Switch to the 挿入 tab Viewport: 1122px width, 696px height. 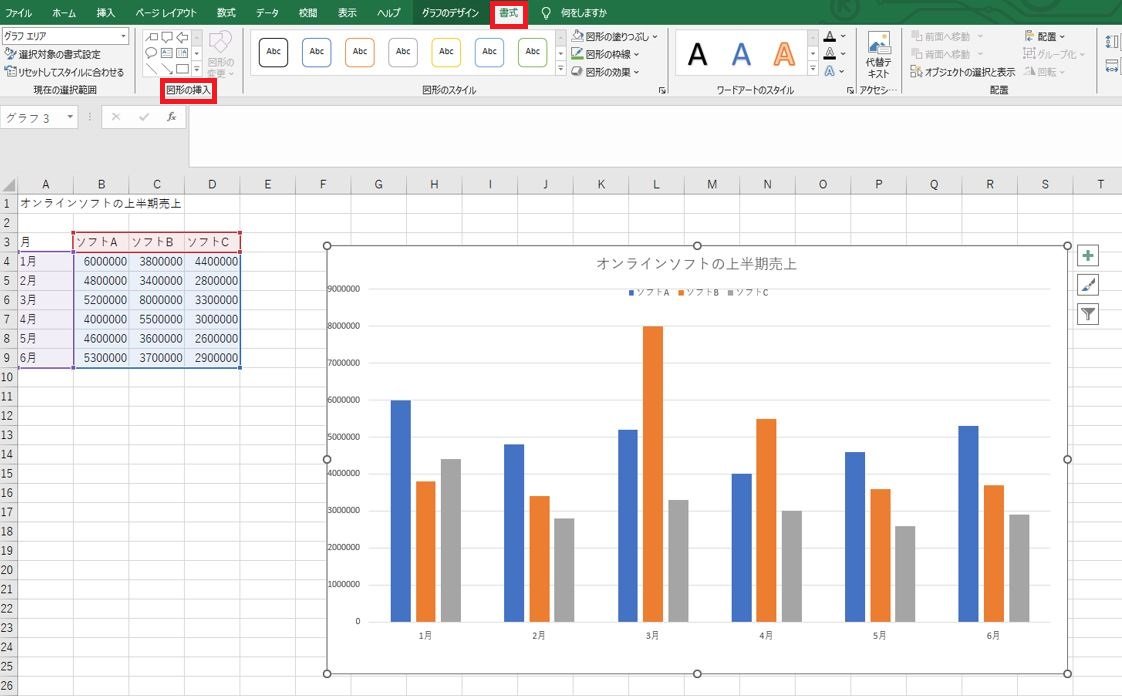click(106, 13)
